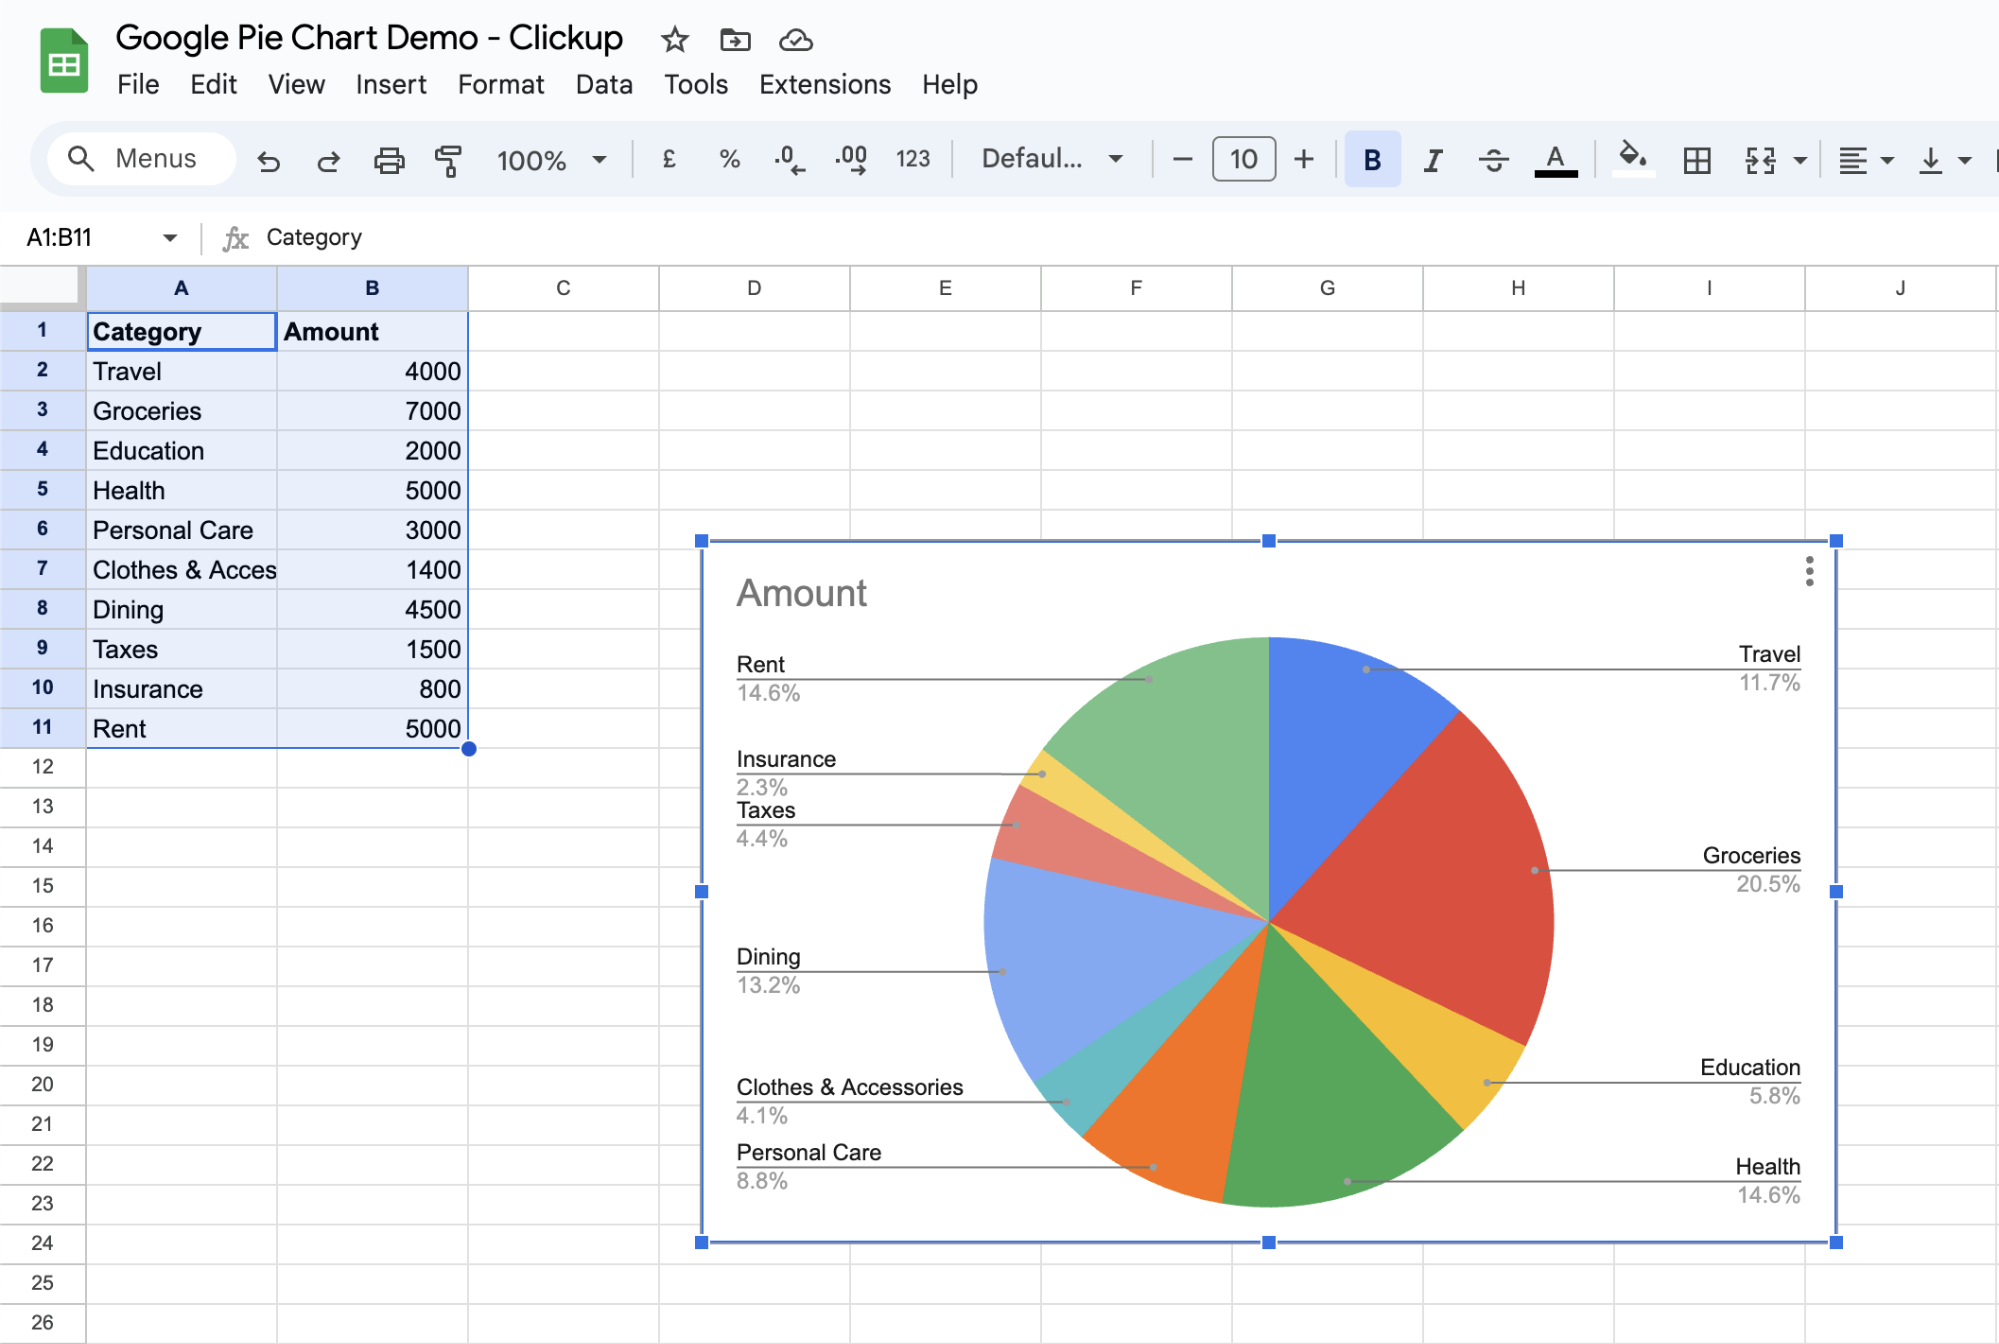The width and height of the screenshot is (1999, 1344).
Task: Click the undo arrow icon
Action: coord(268,160)
